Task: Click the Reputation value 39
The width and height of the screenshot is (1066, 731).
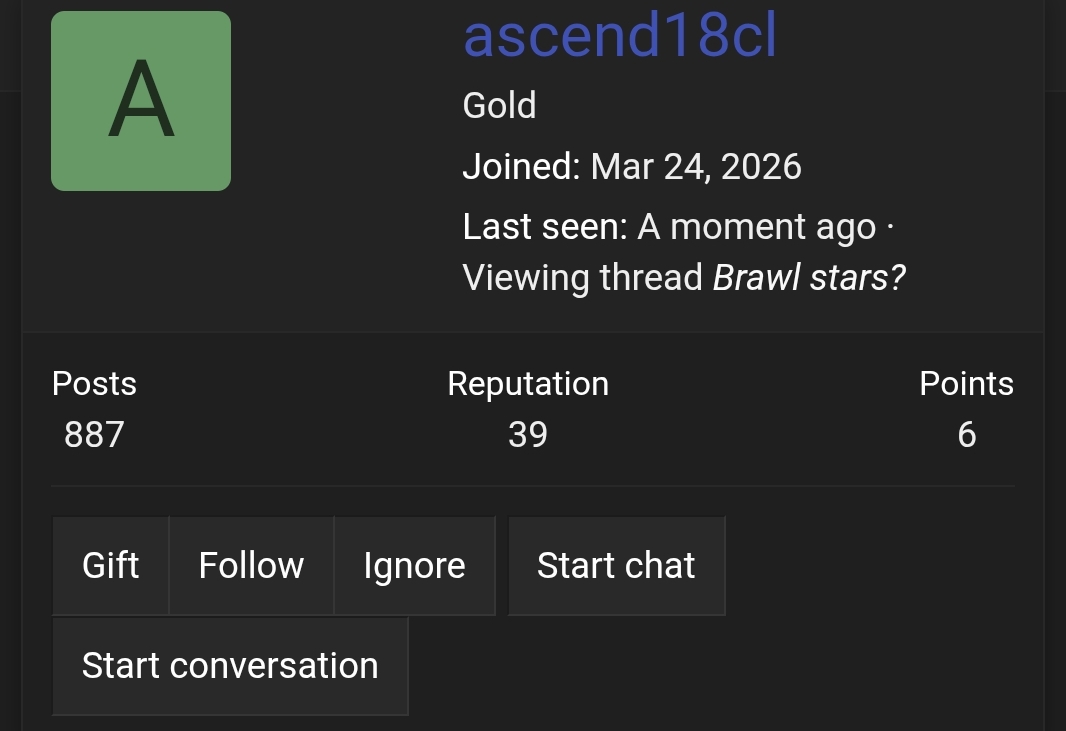Action: click(527, 434)
